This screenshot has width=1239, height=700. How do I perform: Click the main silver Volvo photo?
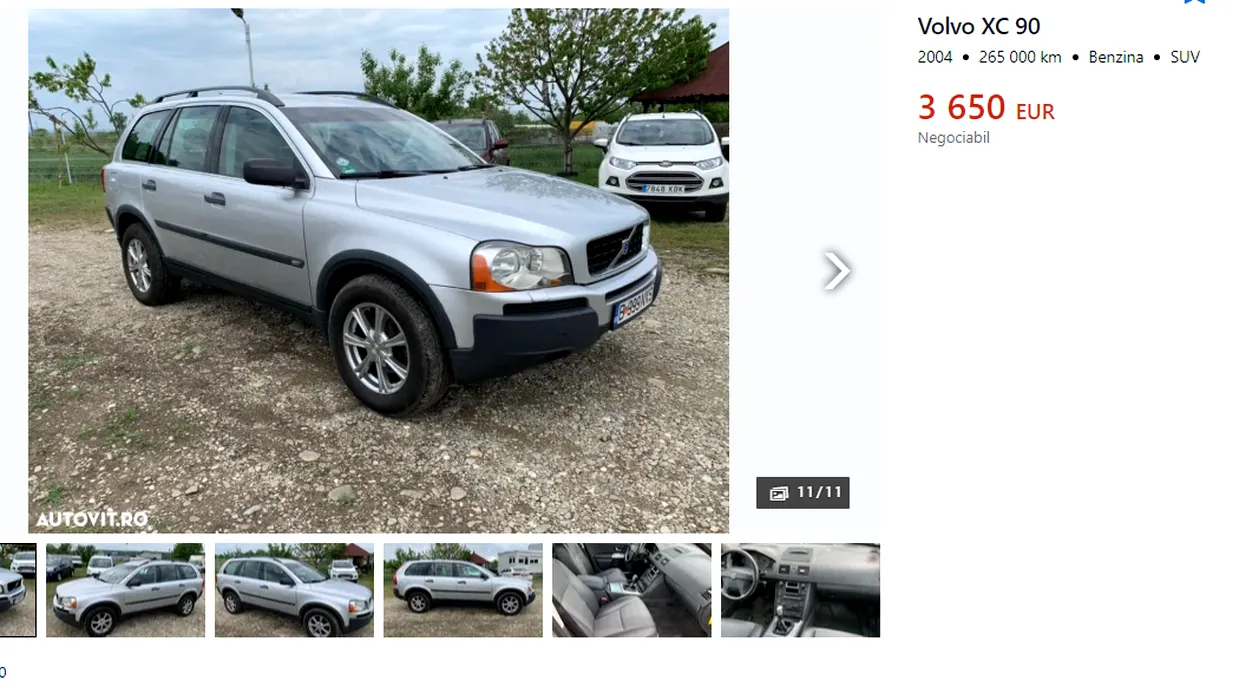coord(379,271)
